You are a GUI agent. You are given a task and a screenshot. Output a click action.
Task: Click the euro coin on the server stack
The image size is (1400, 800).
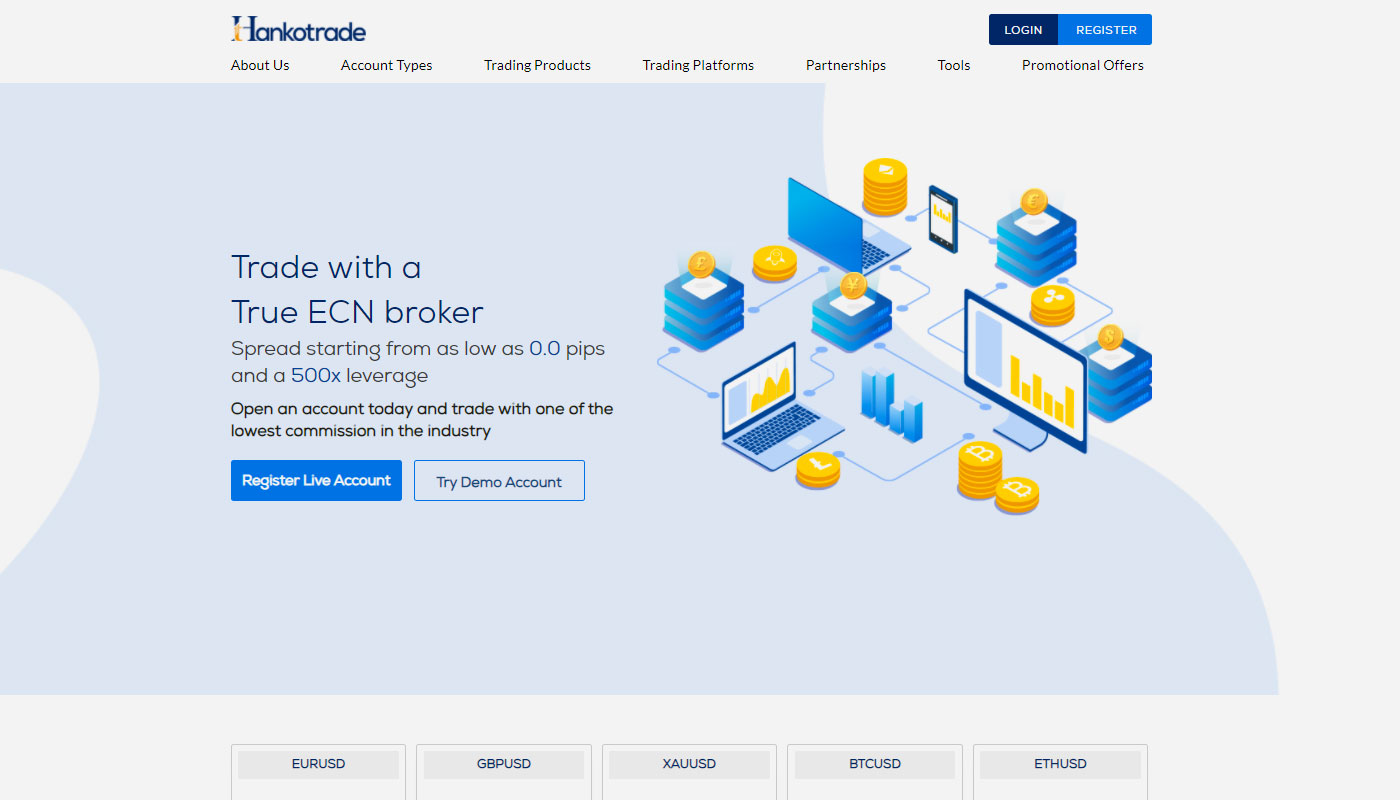coord(1033,201)
